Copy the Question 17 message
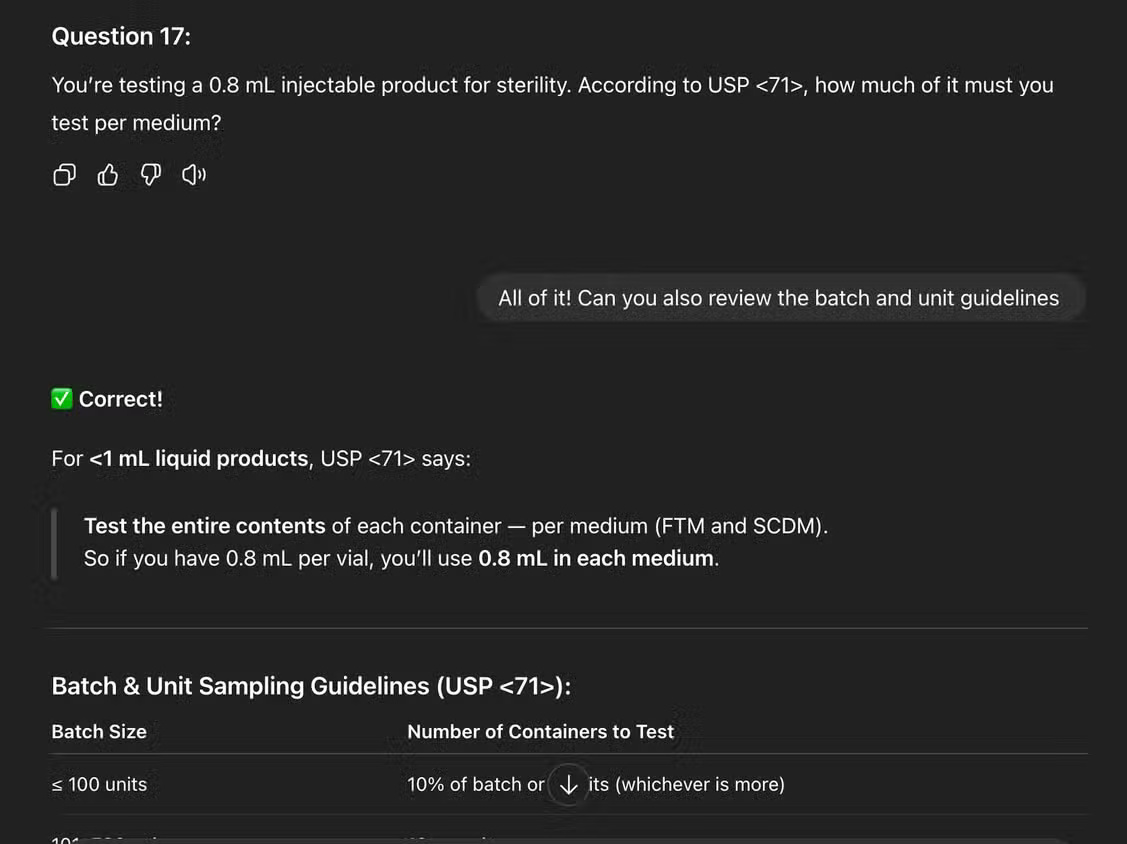This screenshot has height=844, width=1127. [x=64, y=176]
